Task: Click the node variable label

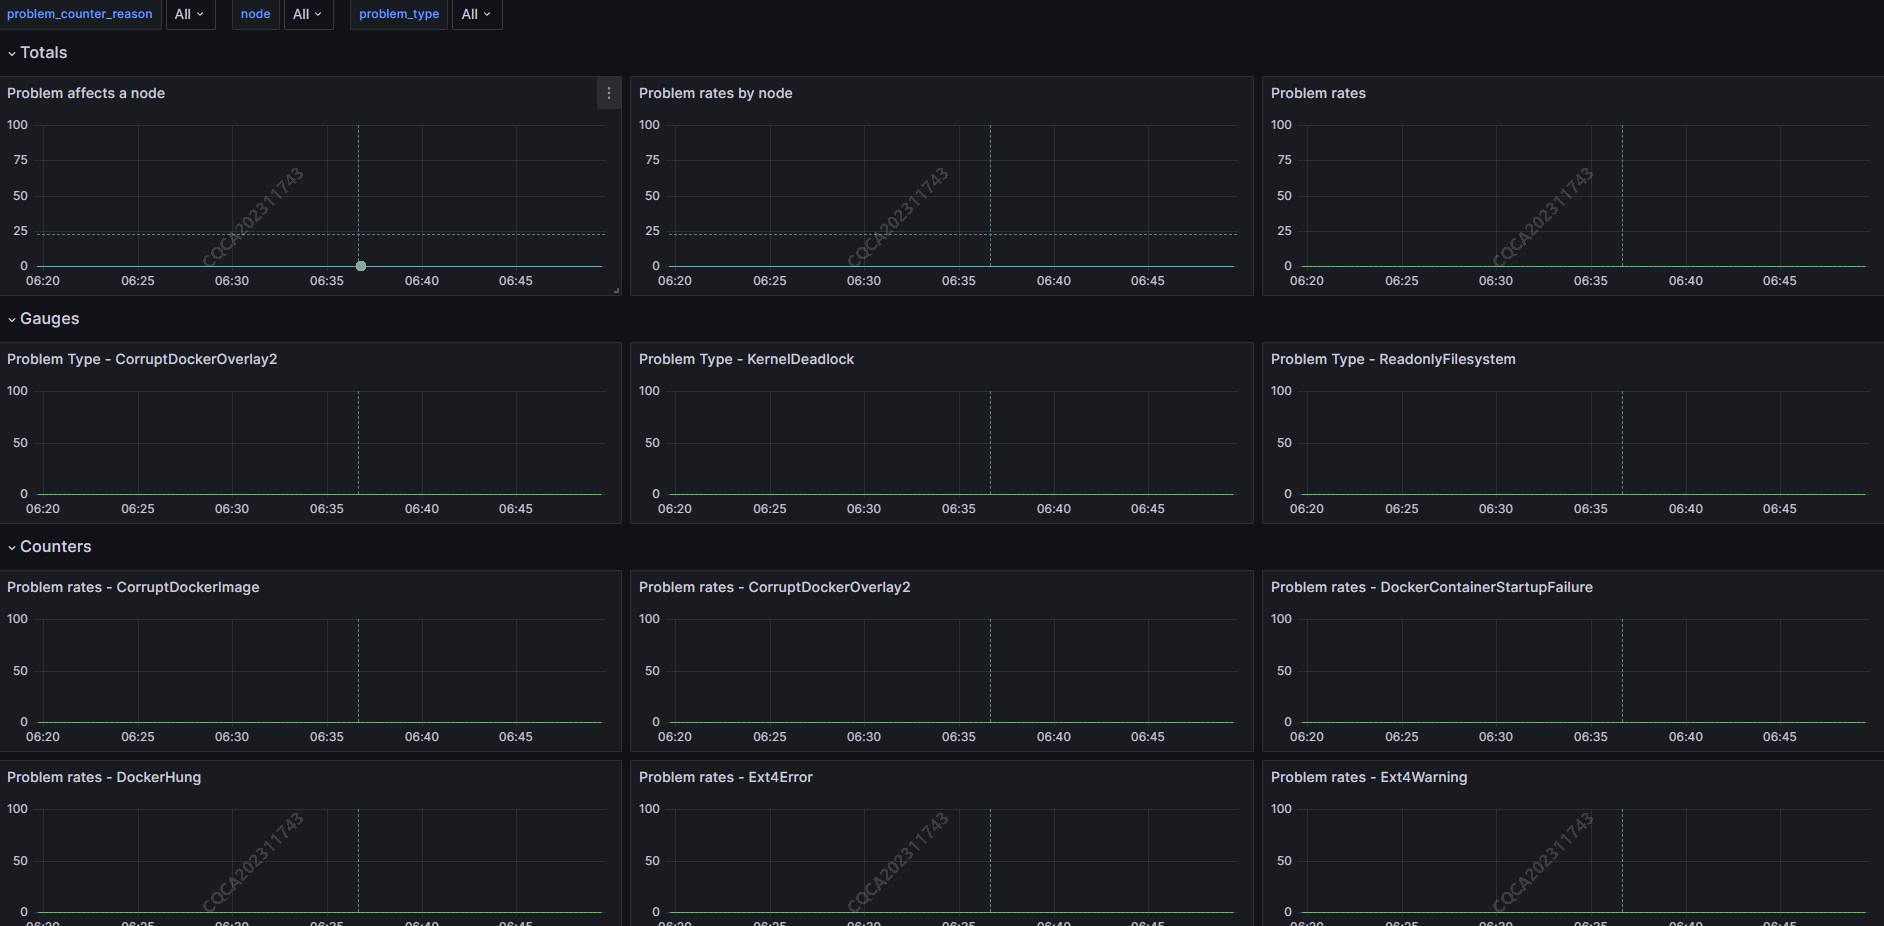Action: (255, 14)
